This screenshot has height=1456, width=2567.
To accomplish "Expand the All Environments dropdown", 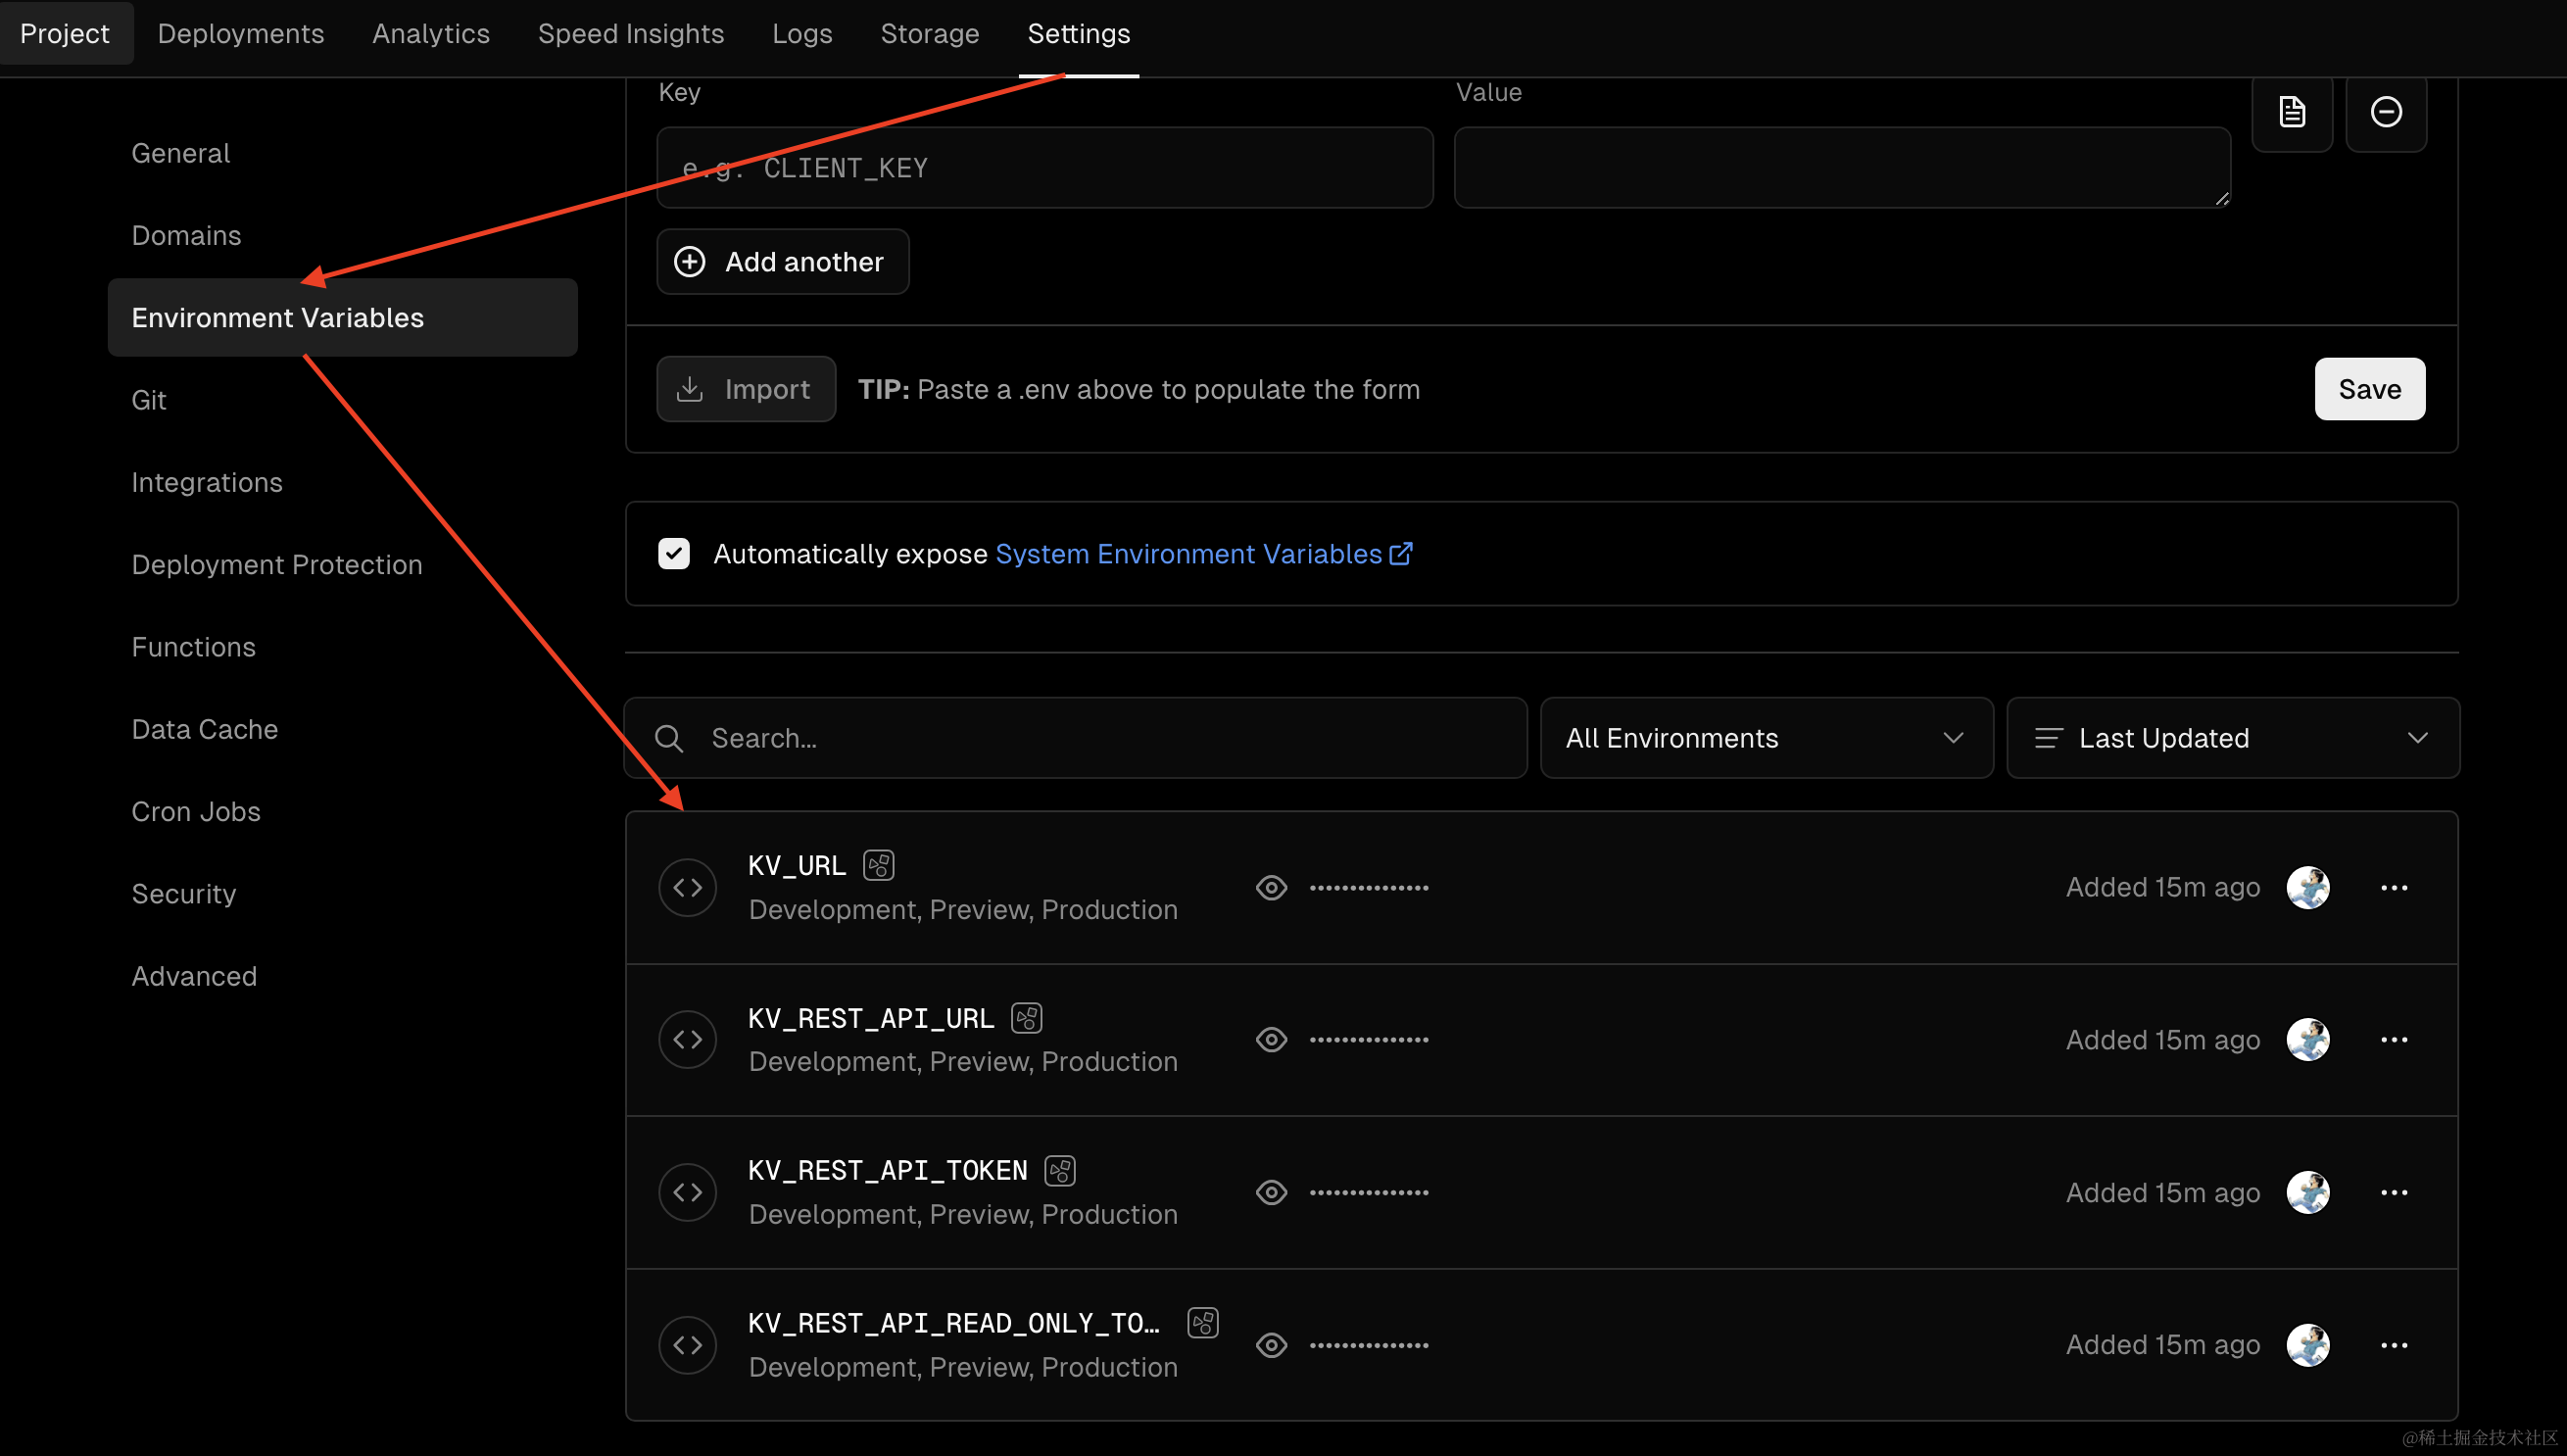I will click(x=1766, y=738).
